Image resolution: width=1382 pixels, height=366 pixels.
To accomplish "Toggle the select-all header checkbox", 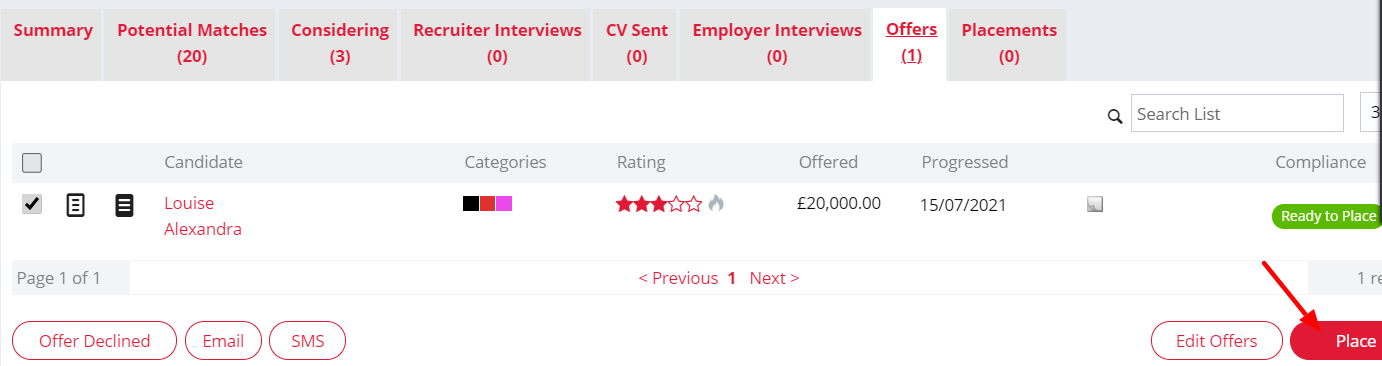I will 32,162.
